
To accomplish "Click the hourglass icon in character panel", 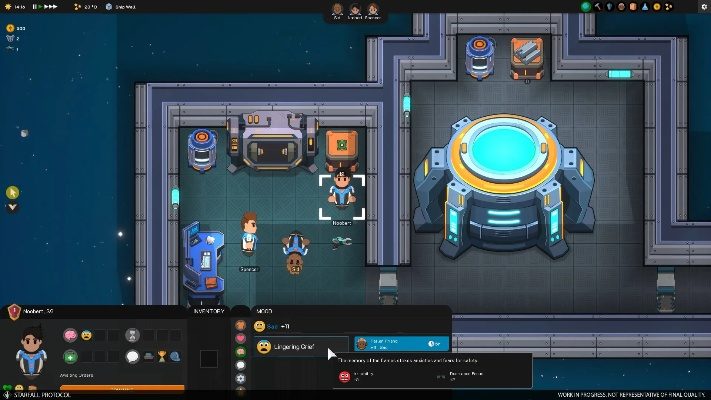I will pos(133,336).
